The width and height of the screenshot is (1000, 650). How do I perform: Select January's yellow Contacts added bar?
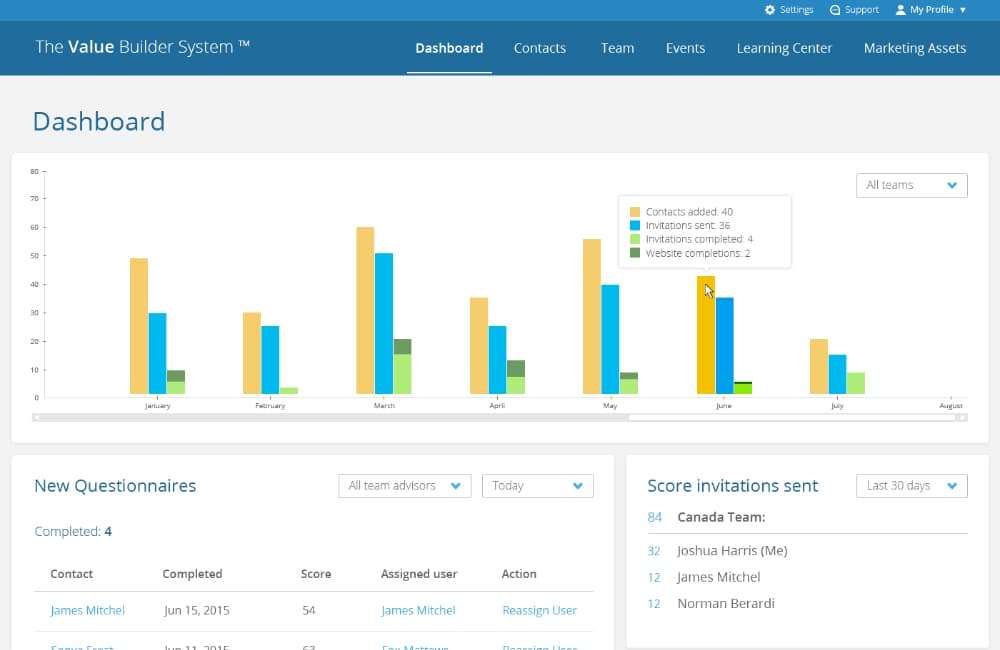point(139,326)
